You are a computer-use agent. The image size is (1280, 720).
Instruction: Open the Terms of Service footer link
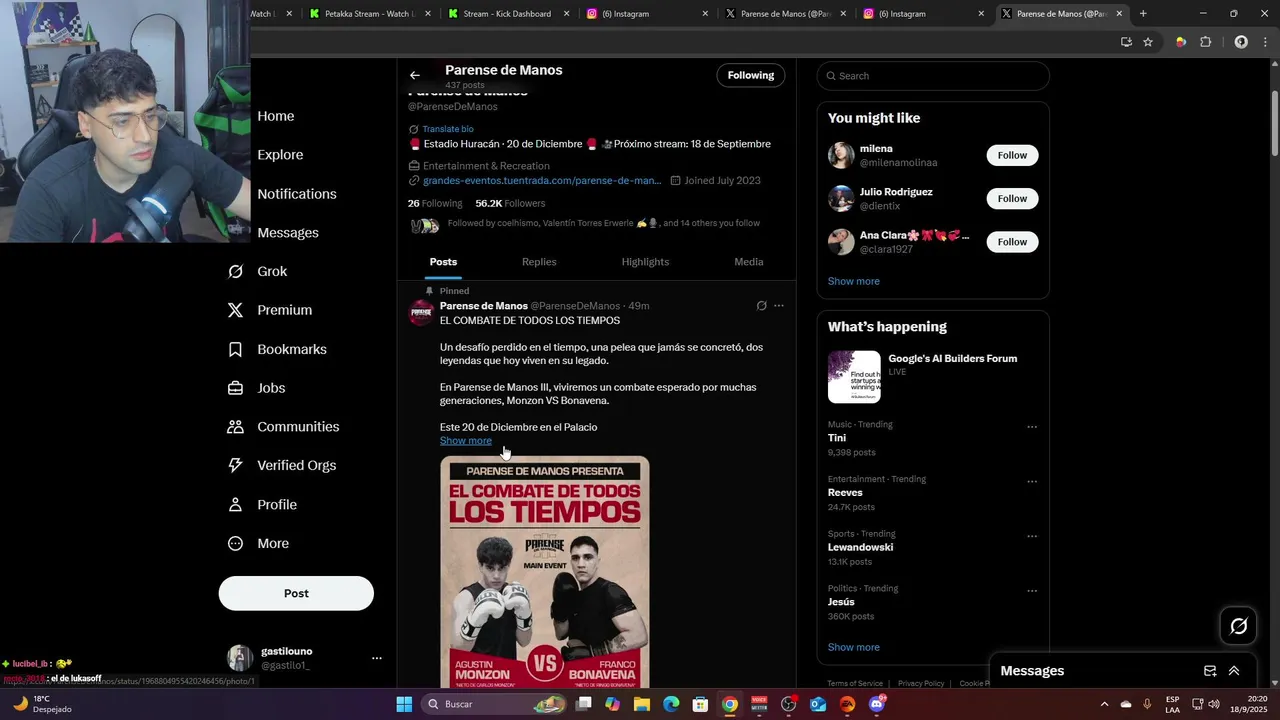coord(855,684)
